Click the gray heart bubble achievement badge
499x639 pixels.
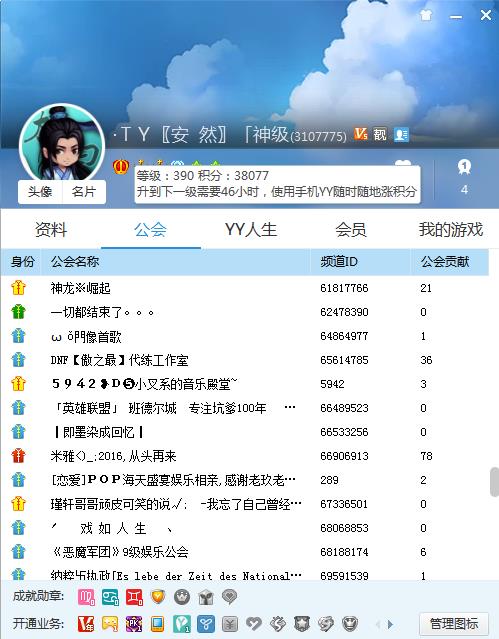point(230,597)
